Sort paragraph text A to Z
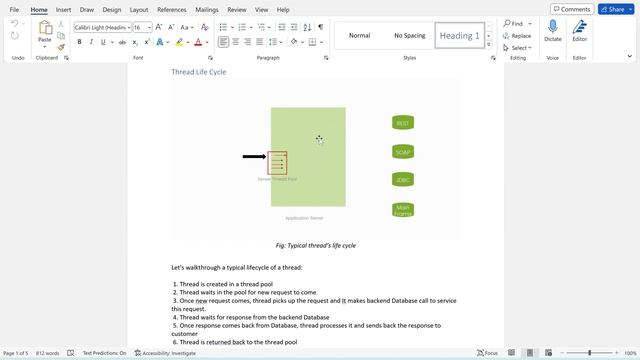640x360 pixels. coord(307,27)
